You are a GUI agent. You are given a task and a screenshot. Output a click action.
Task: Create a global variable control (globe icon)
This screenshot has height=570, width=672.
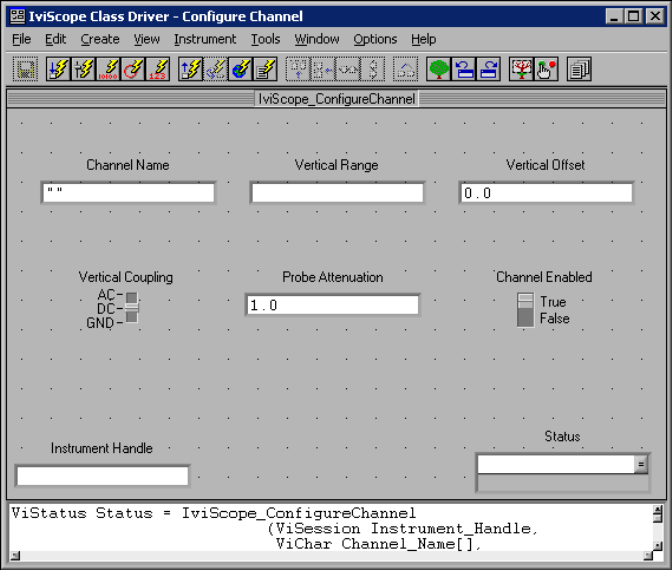coord(240,69)
